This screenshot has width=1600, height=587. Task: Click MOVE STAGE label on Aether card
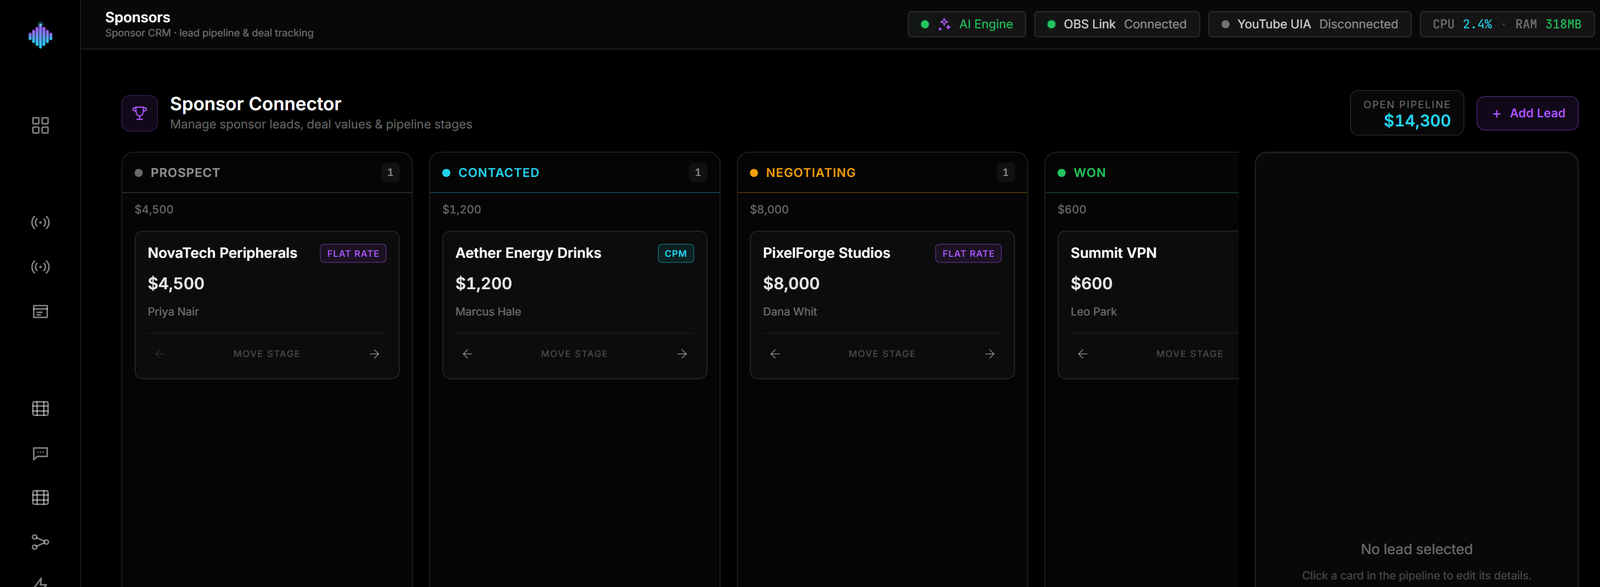(x=574, y=354)
